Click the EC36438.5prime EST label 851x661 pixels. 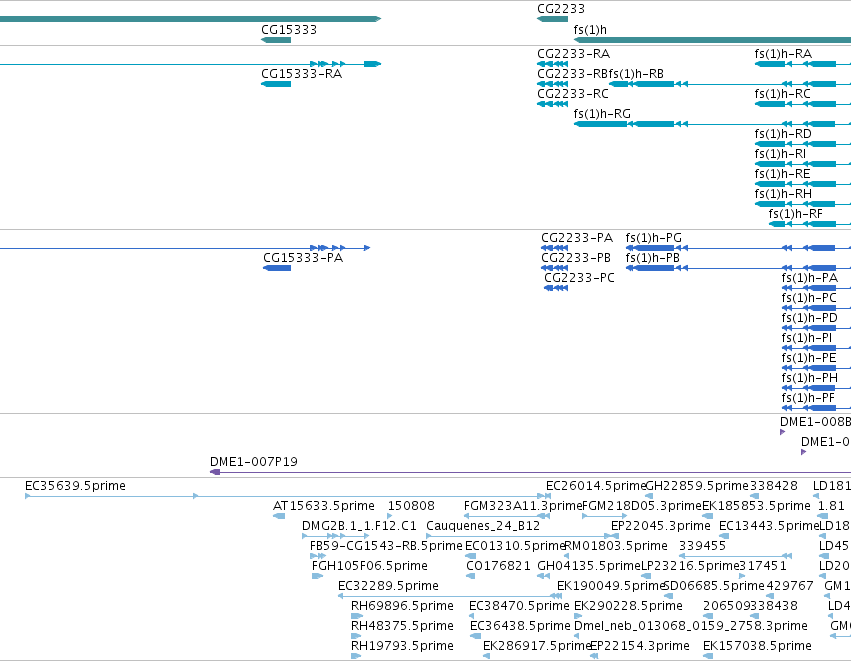520,626
